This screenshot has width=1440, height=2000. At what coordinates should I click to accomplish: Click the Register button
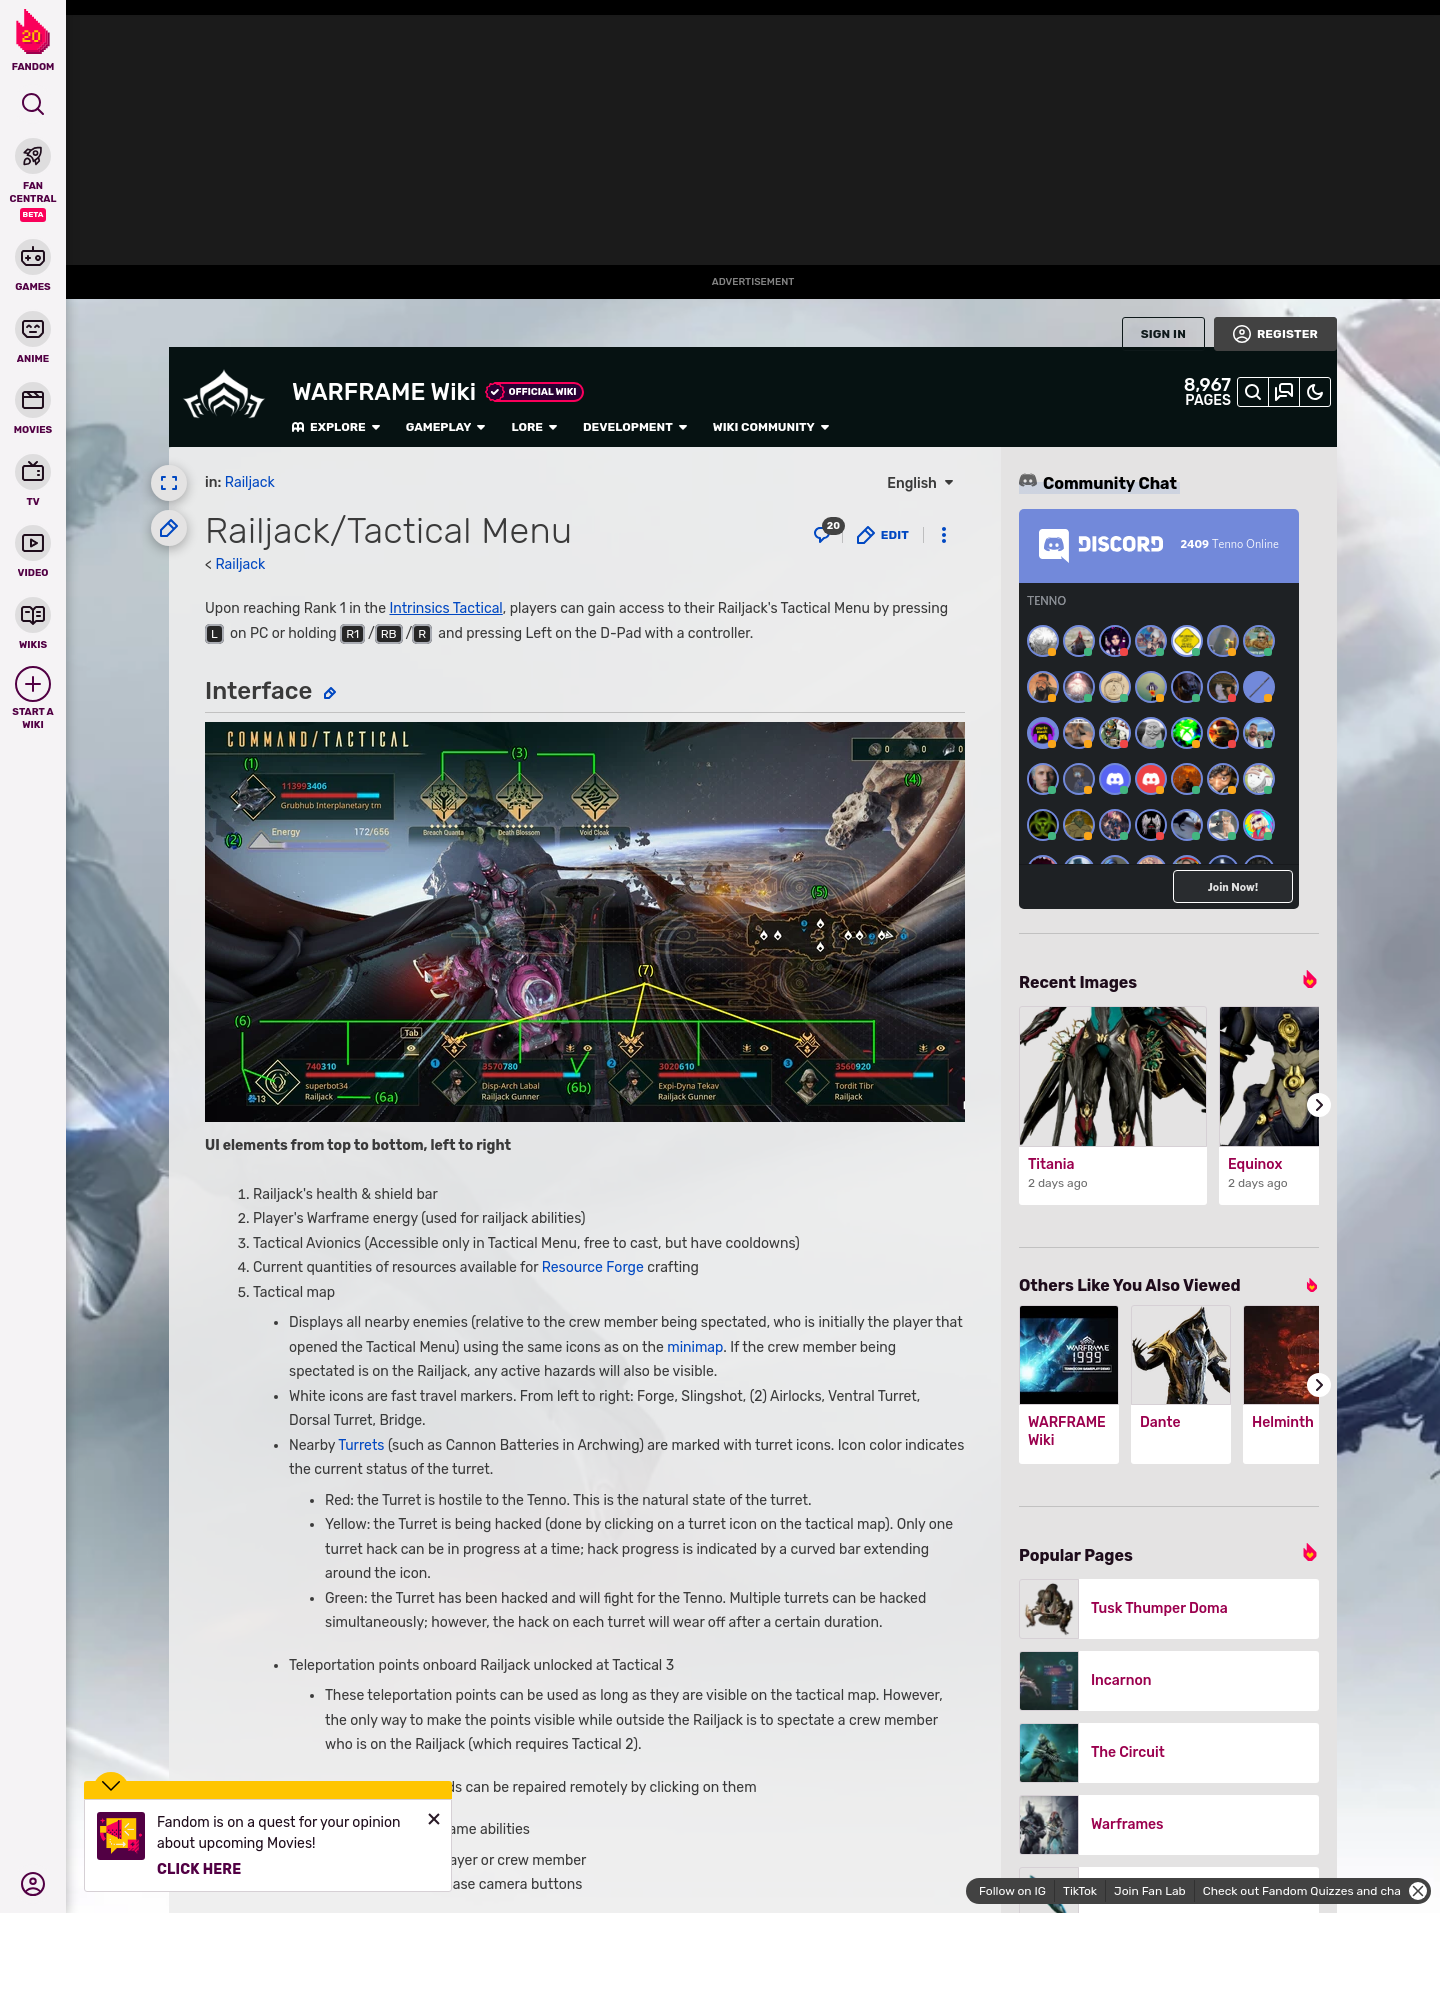coord(1275,334)
